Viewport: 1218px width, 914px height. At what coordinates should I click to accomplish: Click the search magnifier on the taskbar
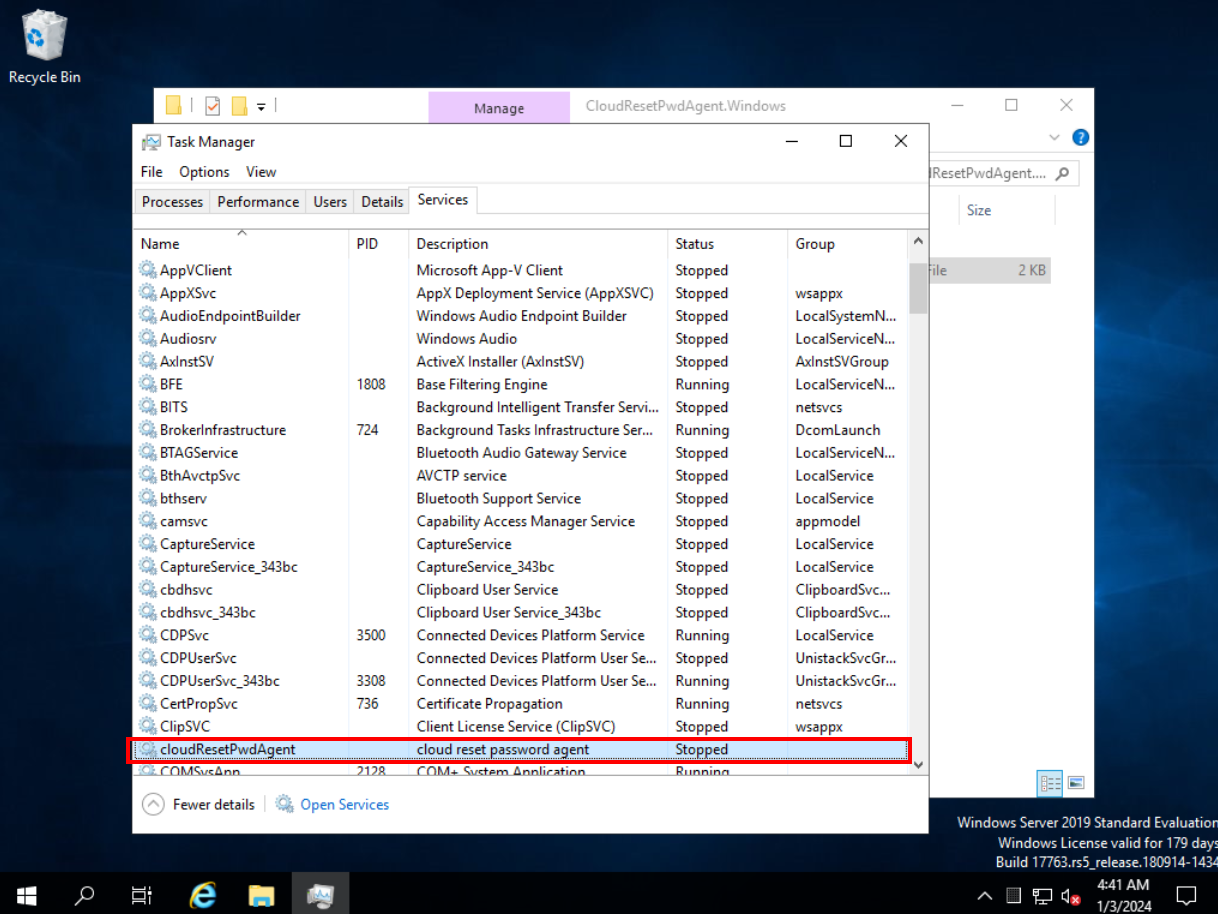tap(85, 894)
